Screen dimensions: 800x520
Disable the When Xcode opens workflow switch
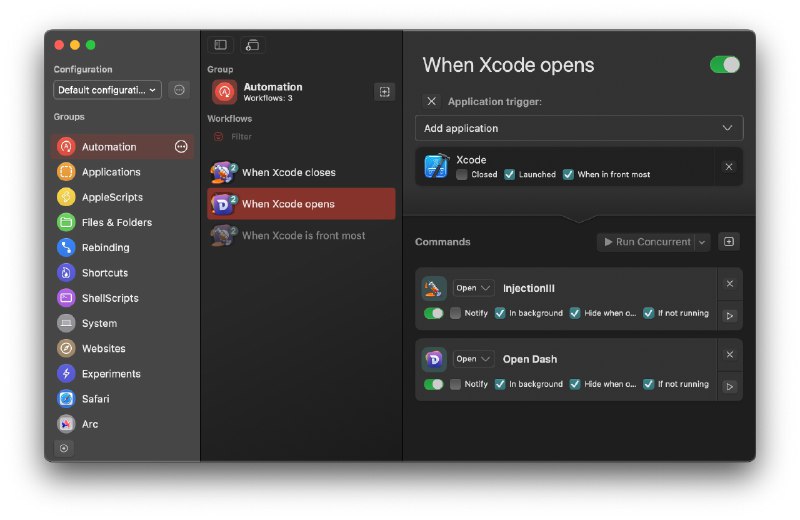pos(724,65)
